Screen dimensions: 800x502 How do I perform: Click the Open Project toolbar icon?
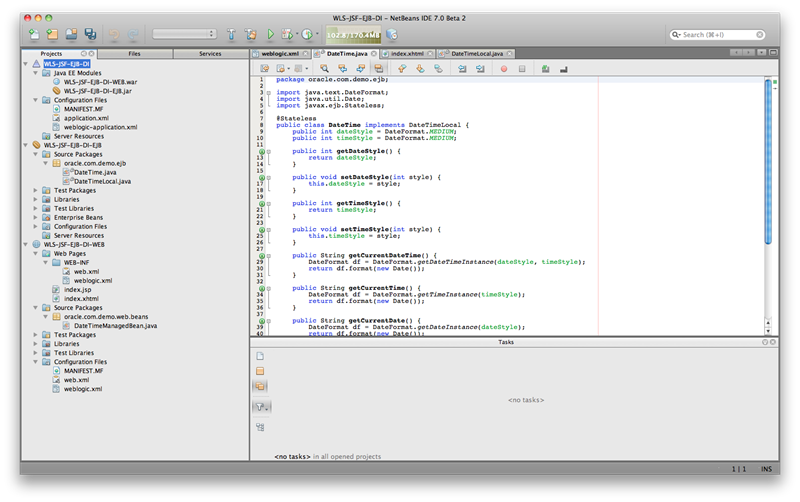[x=71, y=34]
